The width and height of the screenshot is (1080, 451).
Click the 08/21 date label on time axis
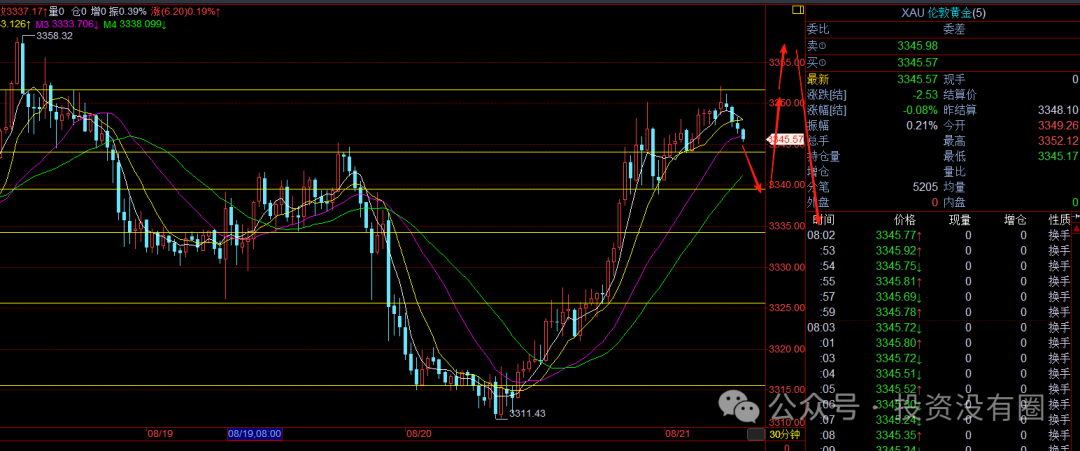pyautogui.click(x=677, y=434)
